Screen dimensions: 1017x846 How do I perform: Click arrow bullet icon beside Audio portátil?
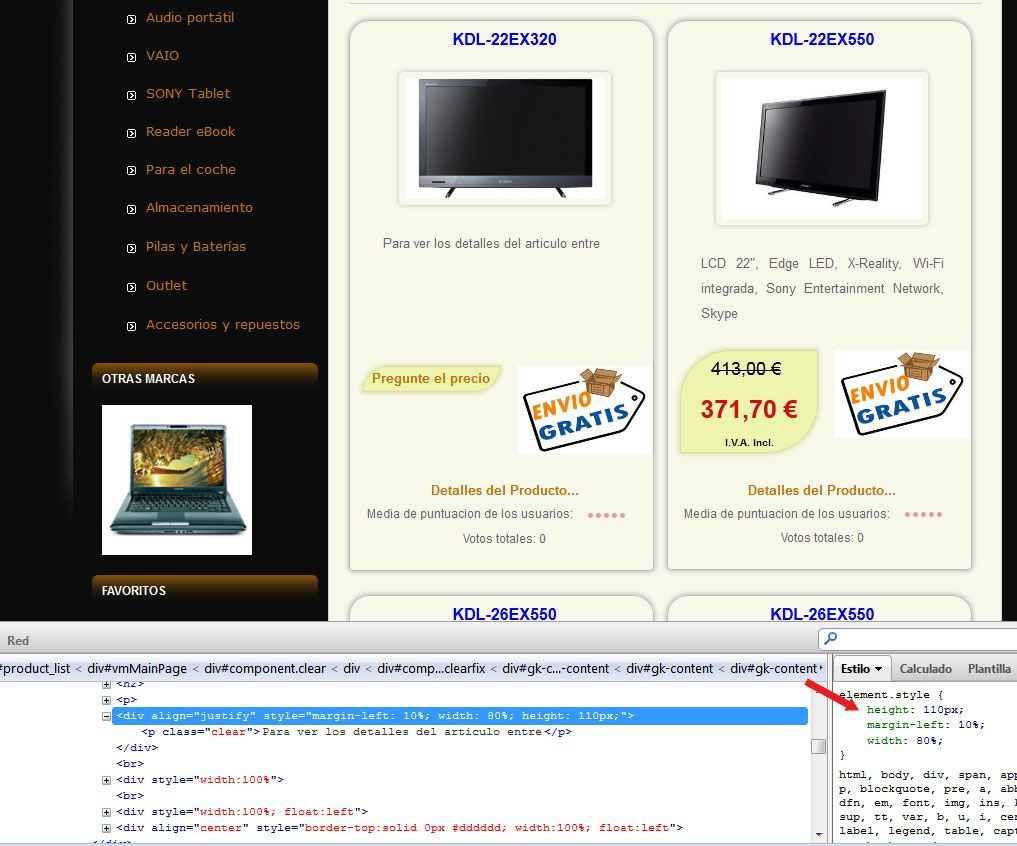click(132, 19)
